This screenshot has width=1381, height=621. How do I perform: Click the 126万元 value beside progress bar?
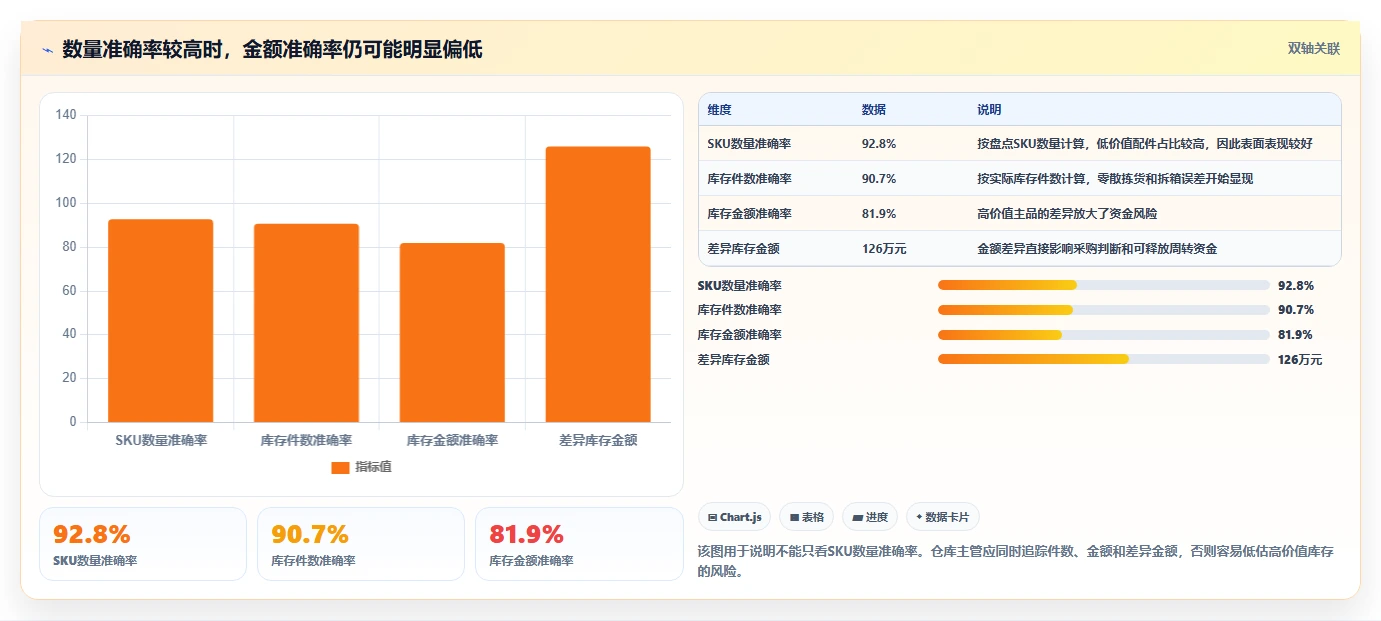1300,360
